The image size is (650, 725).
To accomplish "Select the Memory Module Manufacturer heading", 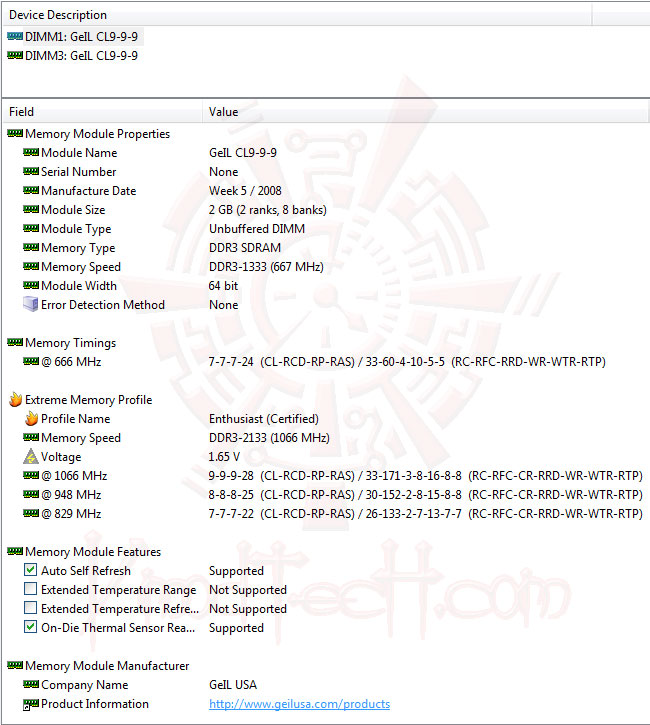I will (107, 666).
